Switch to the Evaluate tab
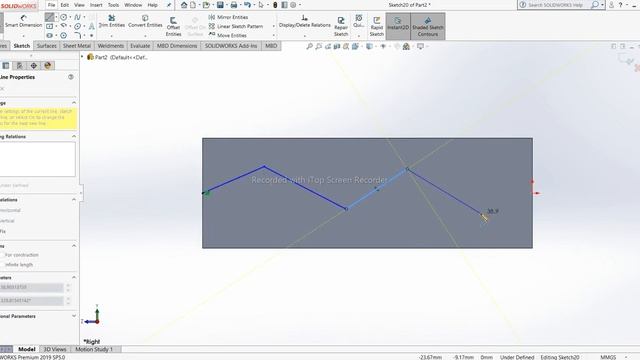The height and width of the screenshot is (360, 640). (140, 46)
